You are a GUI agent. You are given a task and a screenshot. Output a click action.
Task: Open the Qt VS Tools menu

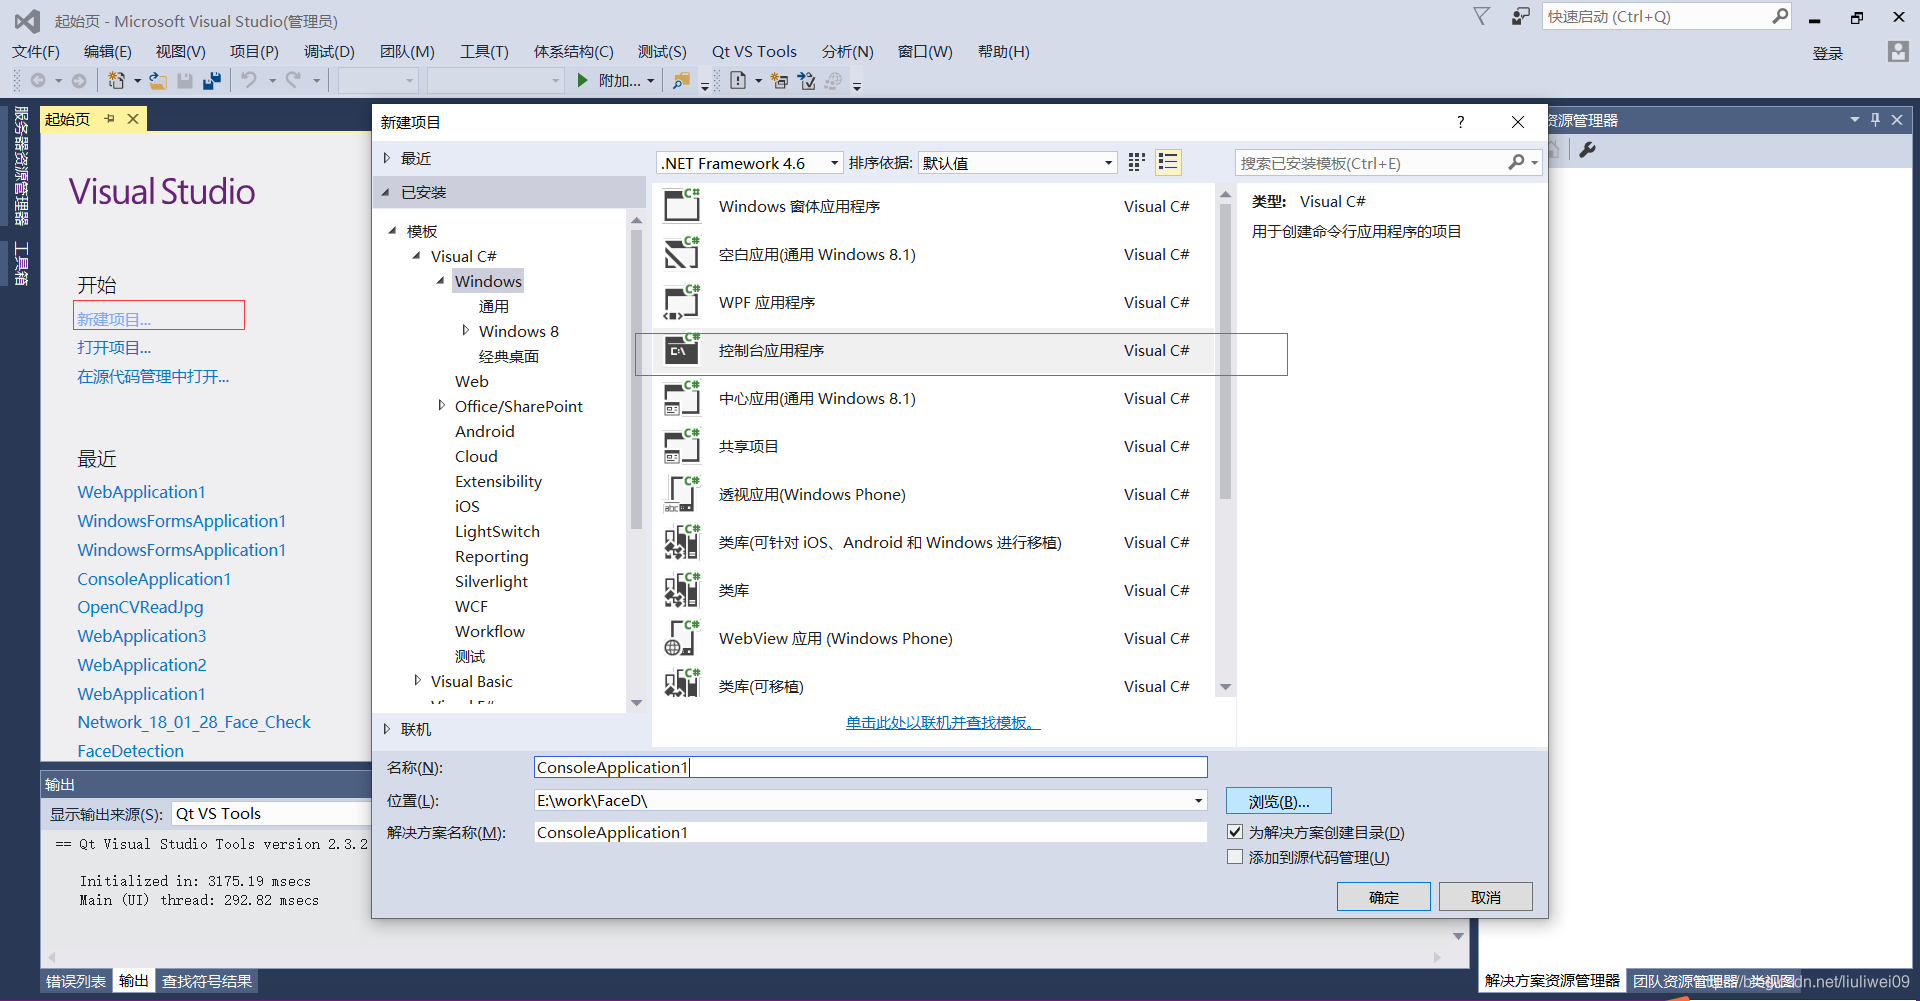point(754,51)
